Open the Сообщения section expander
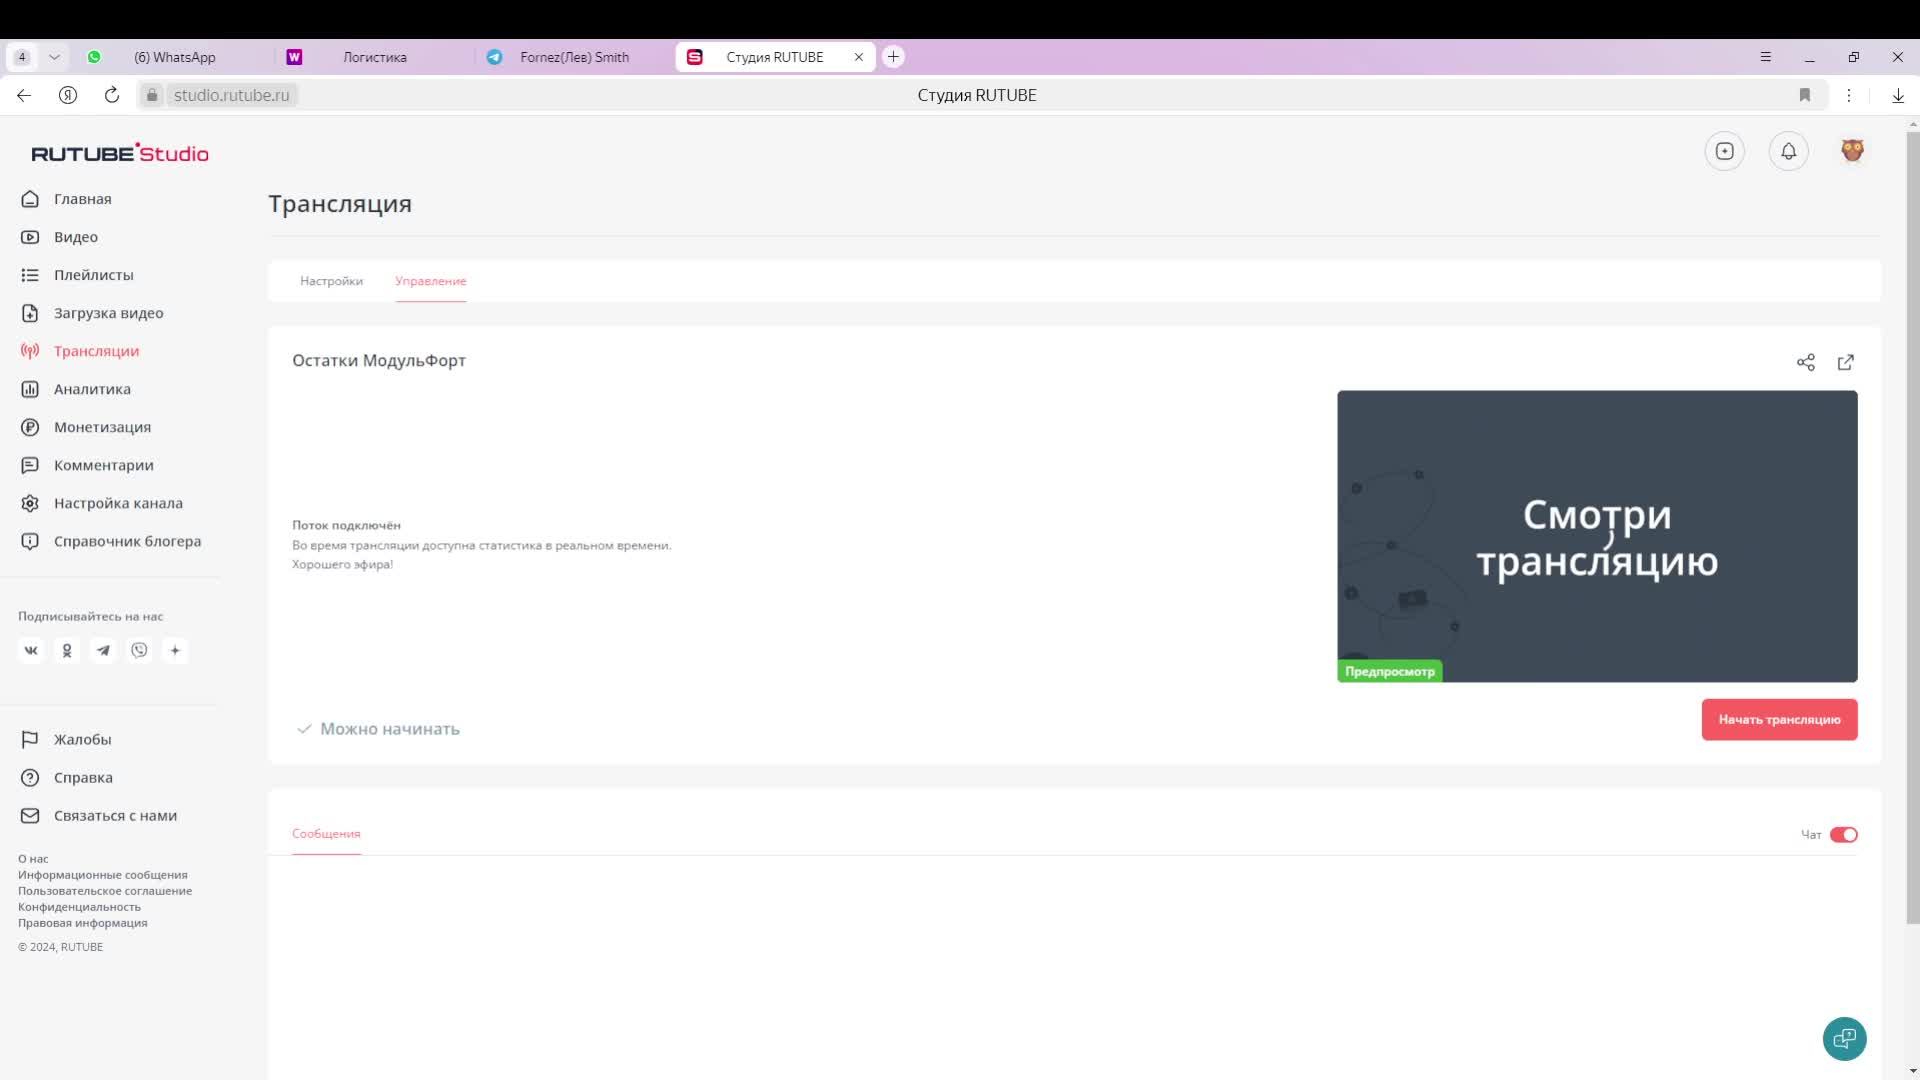 point(326,833)
